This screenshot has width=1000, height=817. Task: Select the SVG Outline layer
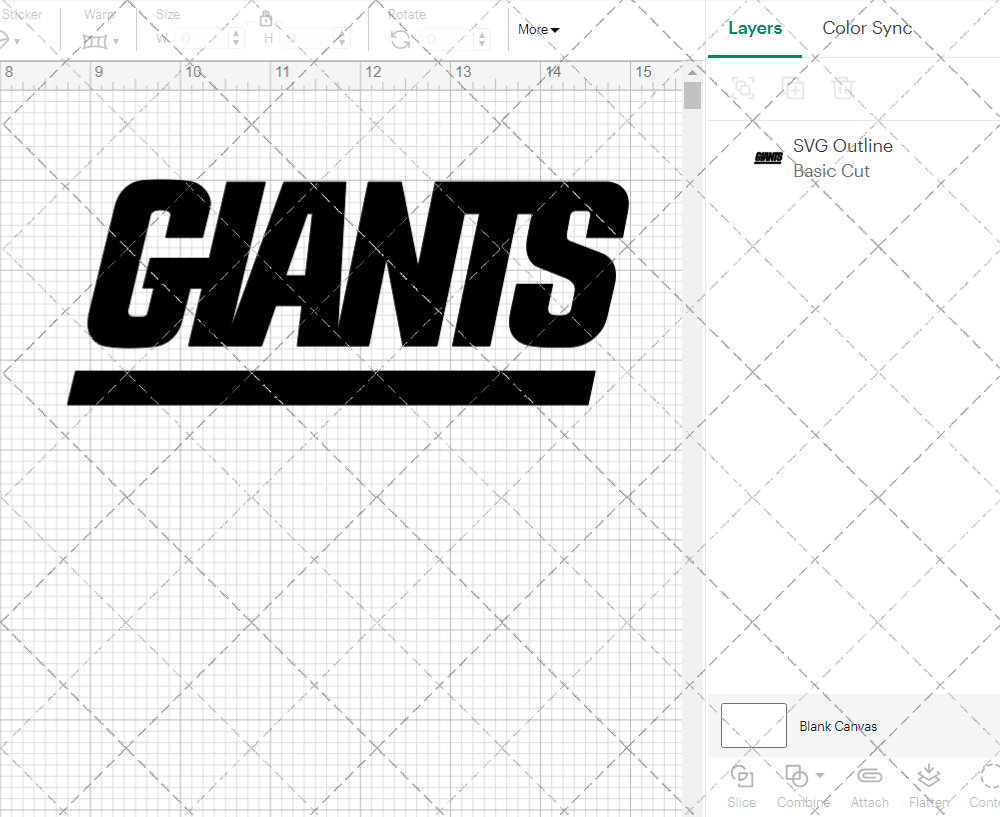click(x=843, y=158)
